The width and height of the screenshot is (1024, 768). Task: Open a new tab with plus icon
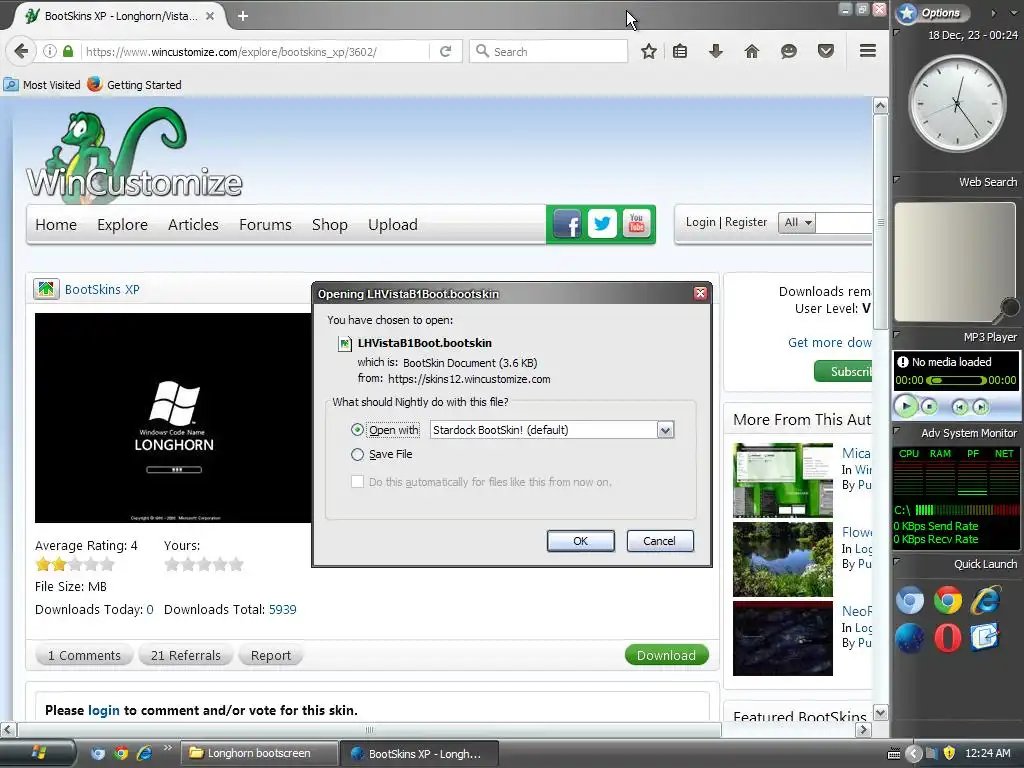click(243, 16)
